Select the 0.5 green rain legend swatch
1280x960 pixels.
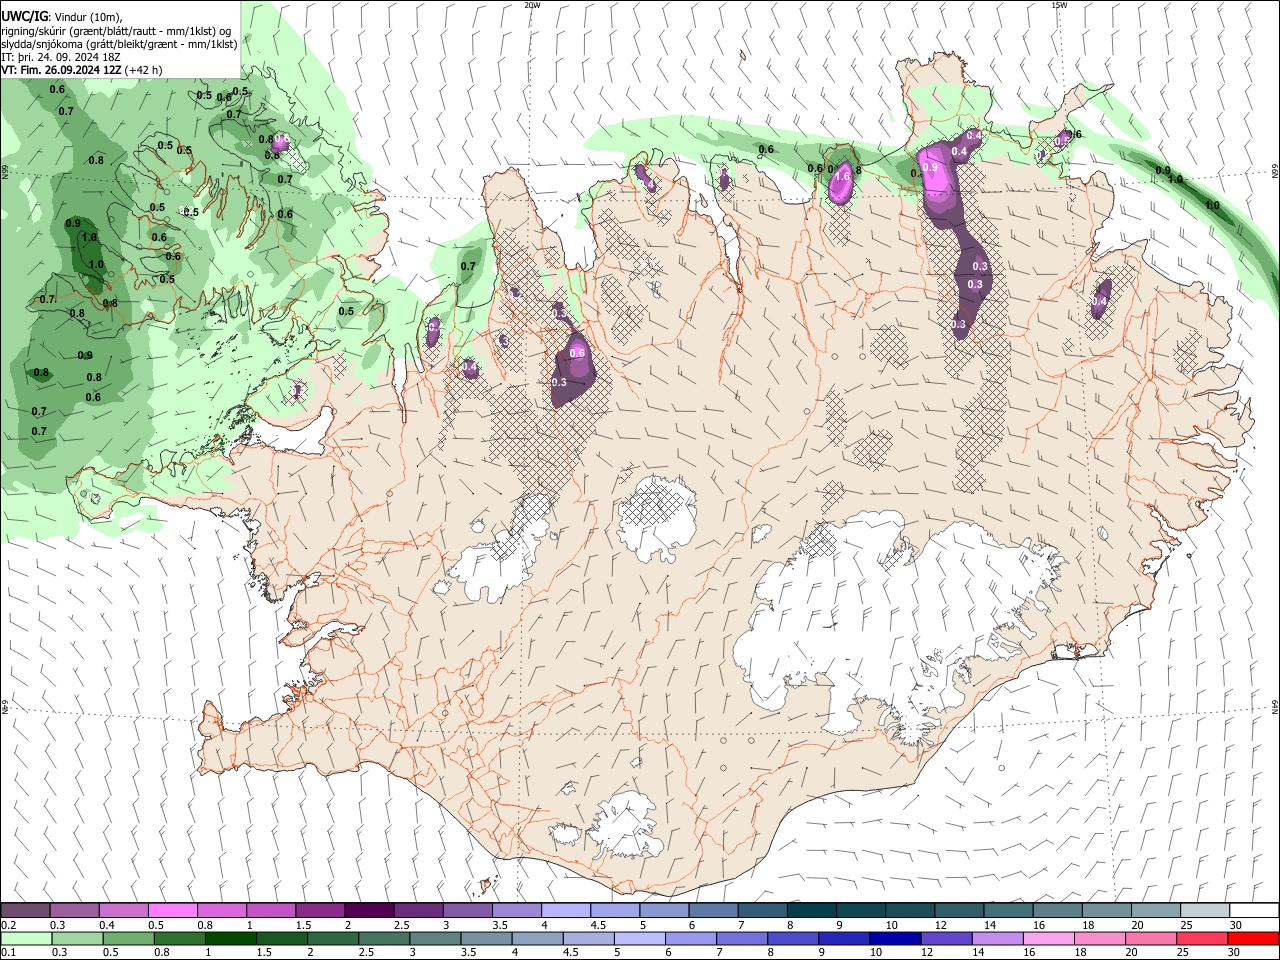(x=128, y=939)
